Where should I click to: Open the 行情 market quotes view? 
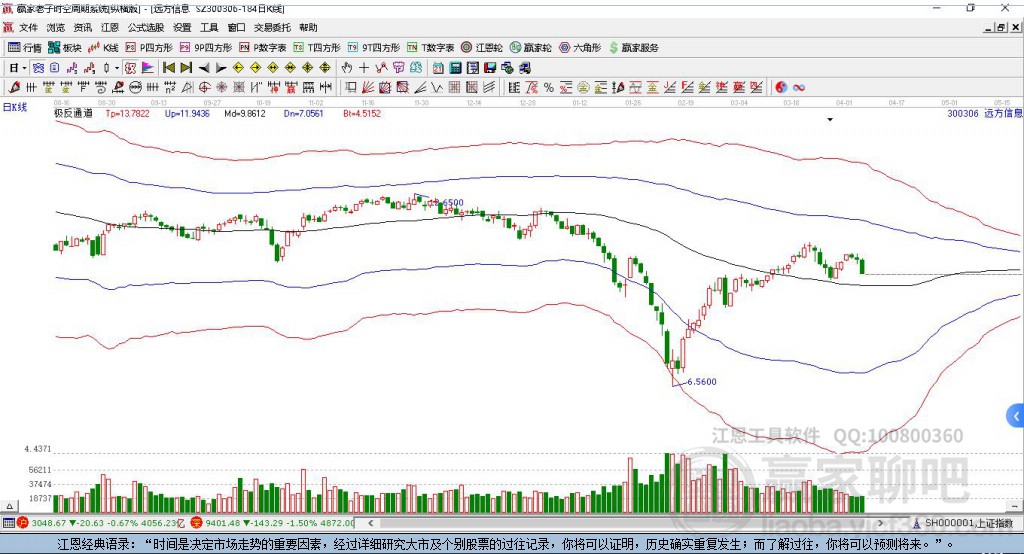pos(25,48)
